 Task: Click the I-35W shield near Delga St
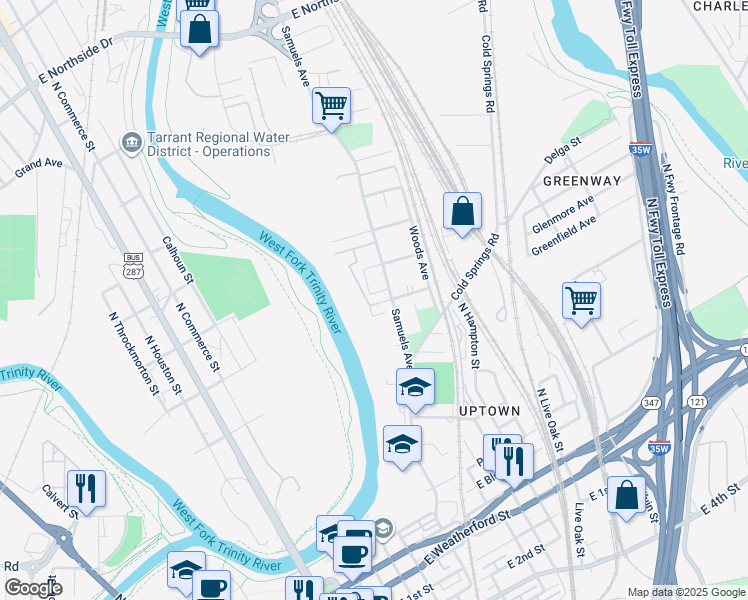640,149
